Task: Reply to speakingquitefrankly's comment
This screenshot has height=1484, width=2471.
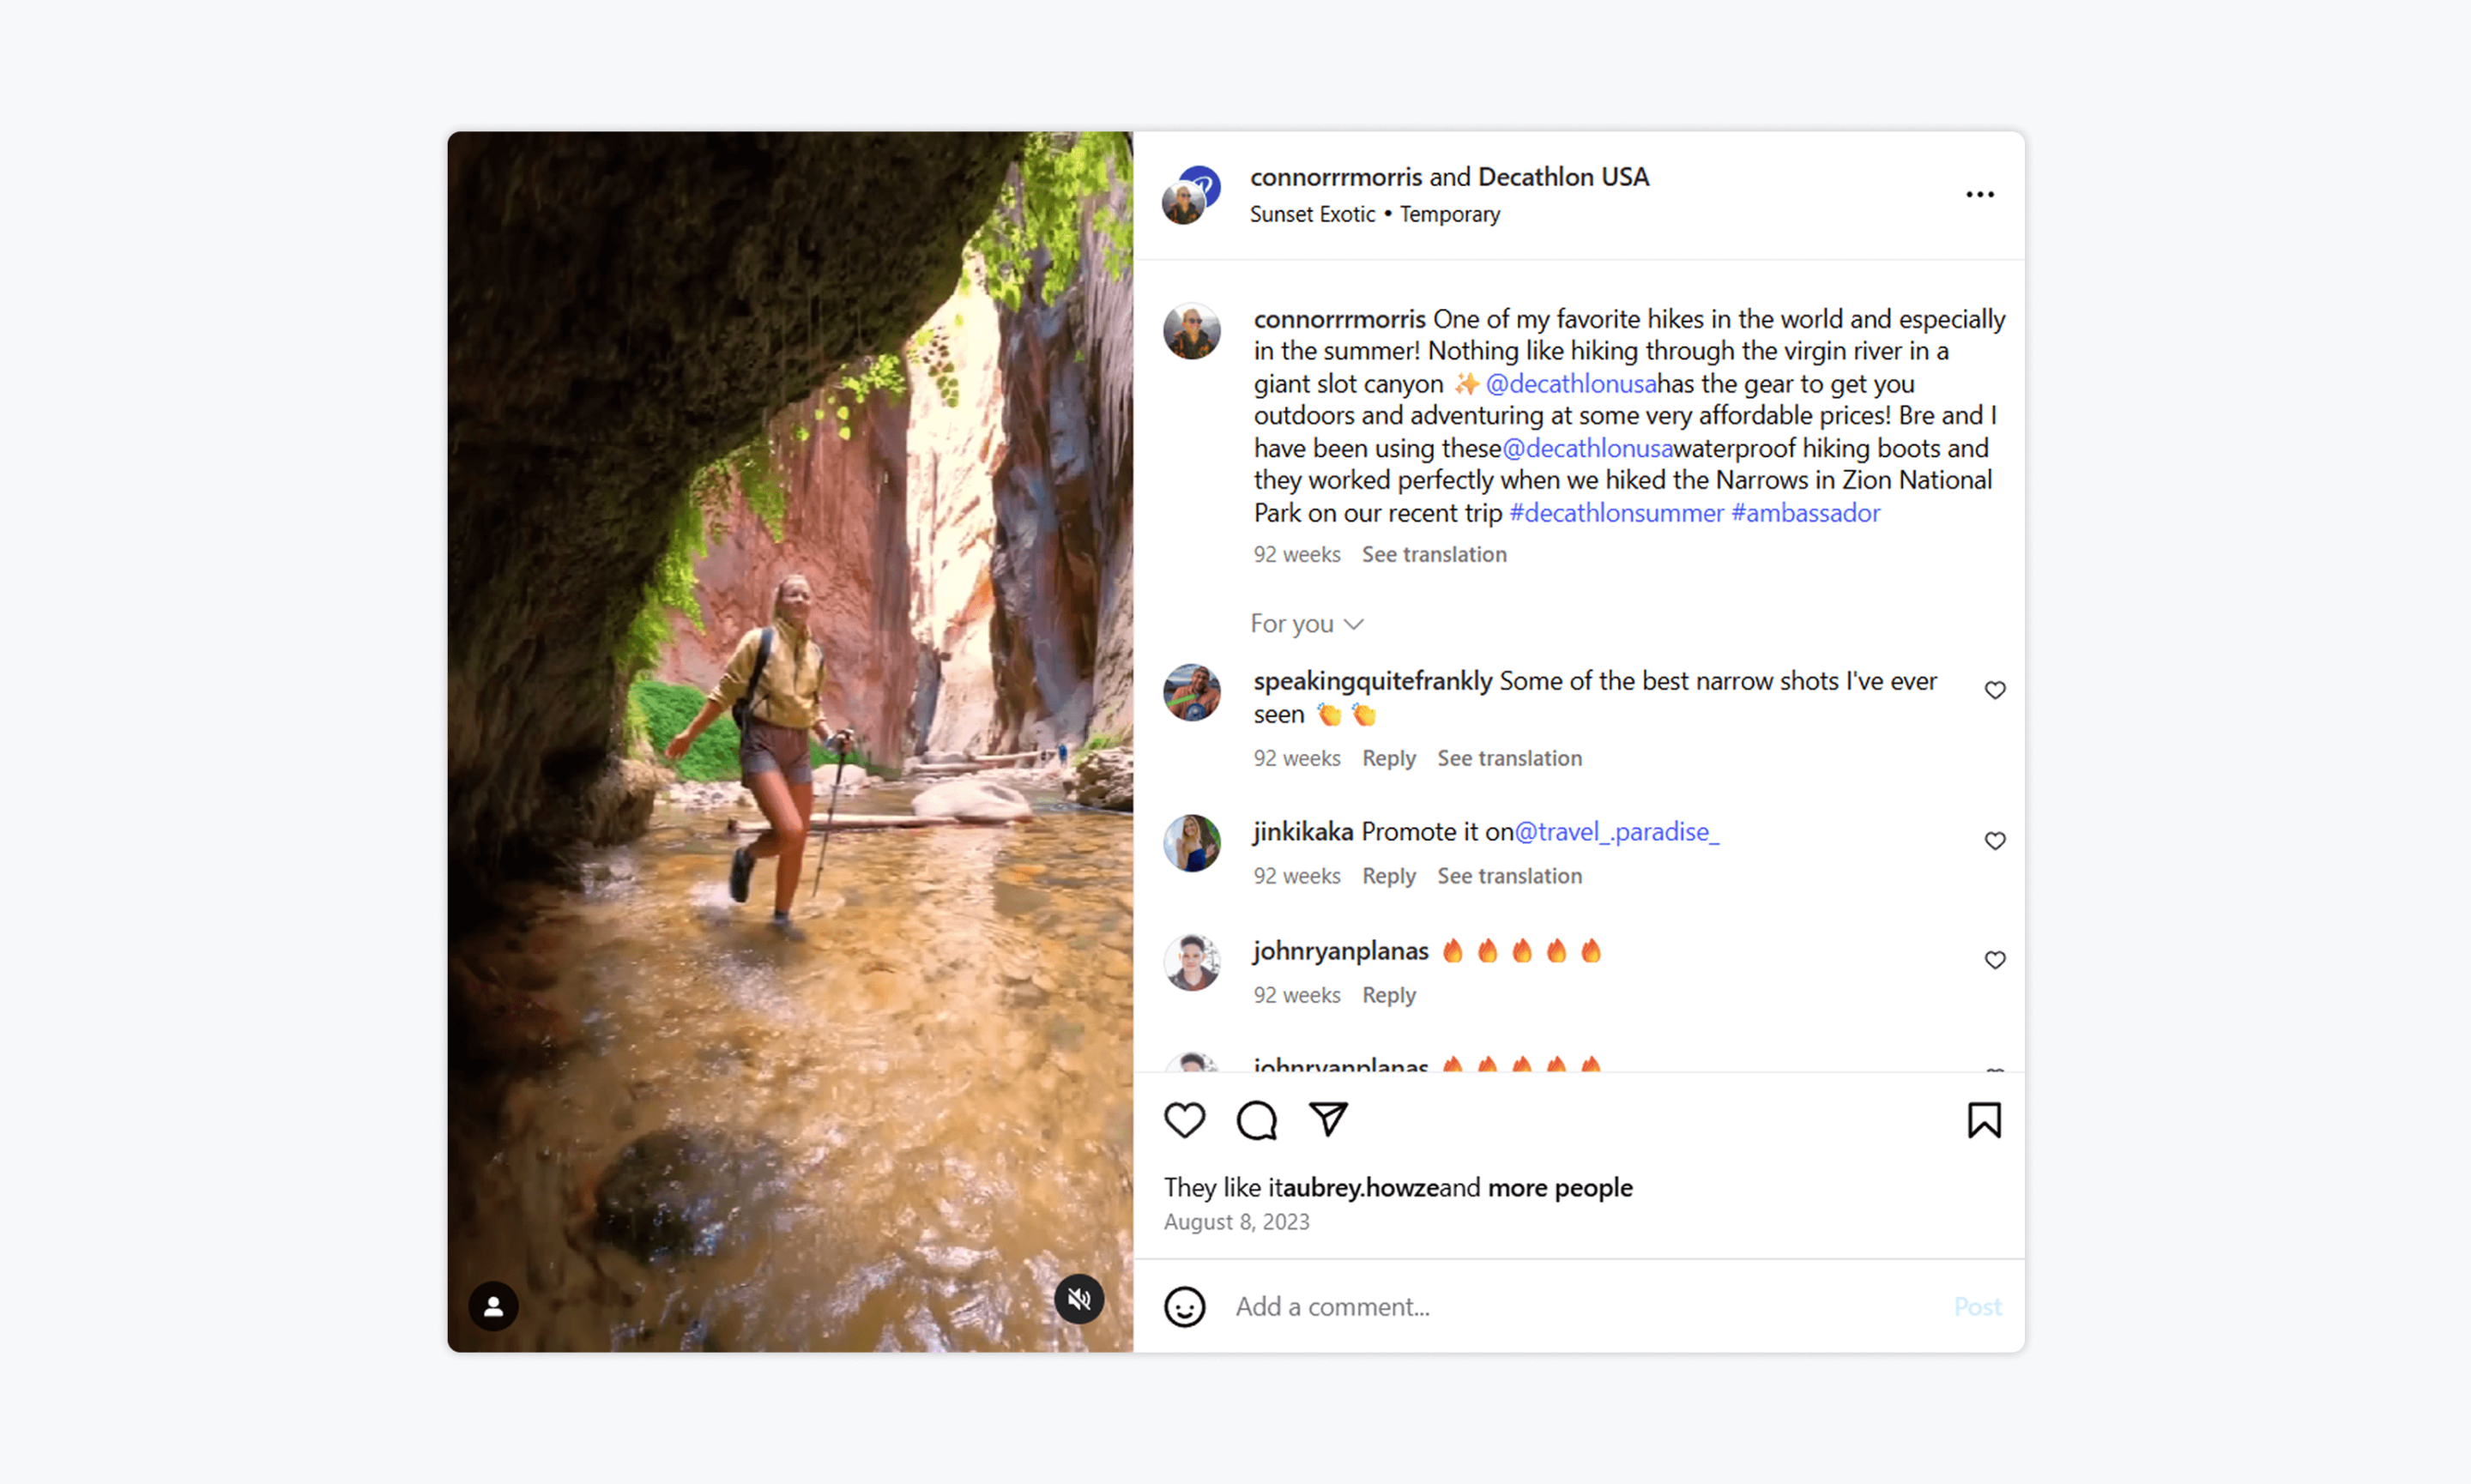Action: (1388, 758)
